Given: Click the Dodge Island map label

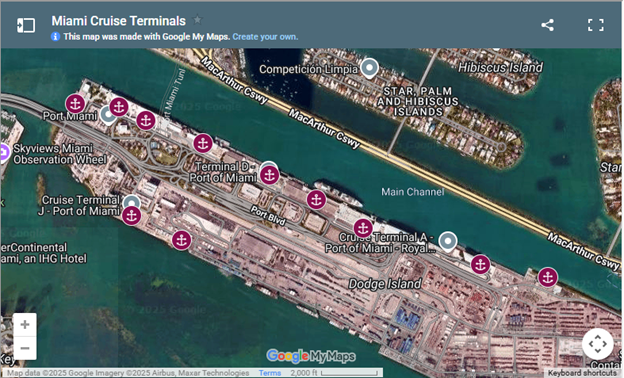Looking at the screenshot, I should click(x=385, y=284).
